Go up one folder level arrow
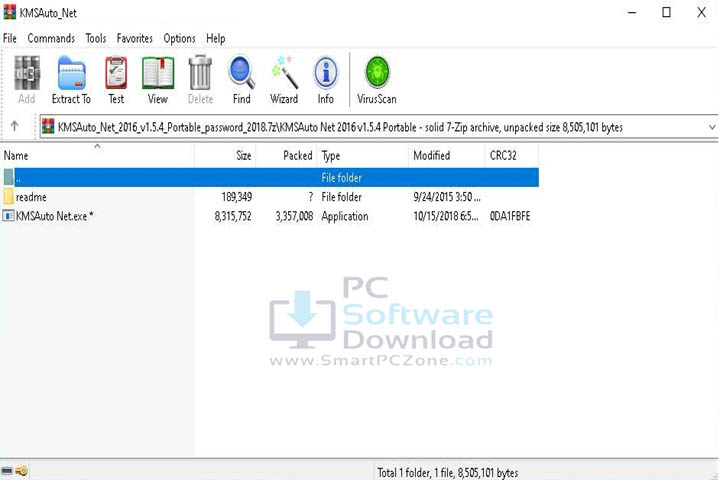The height and width of the screenshot is (480, 720). pos(14,125)
